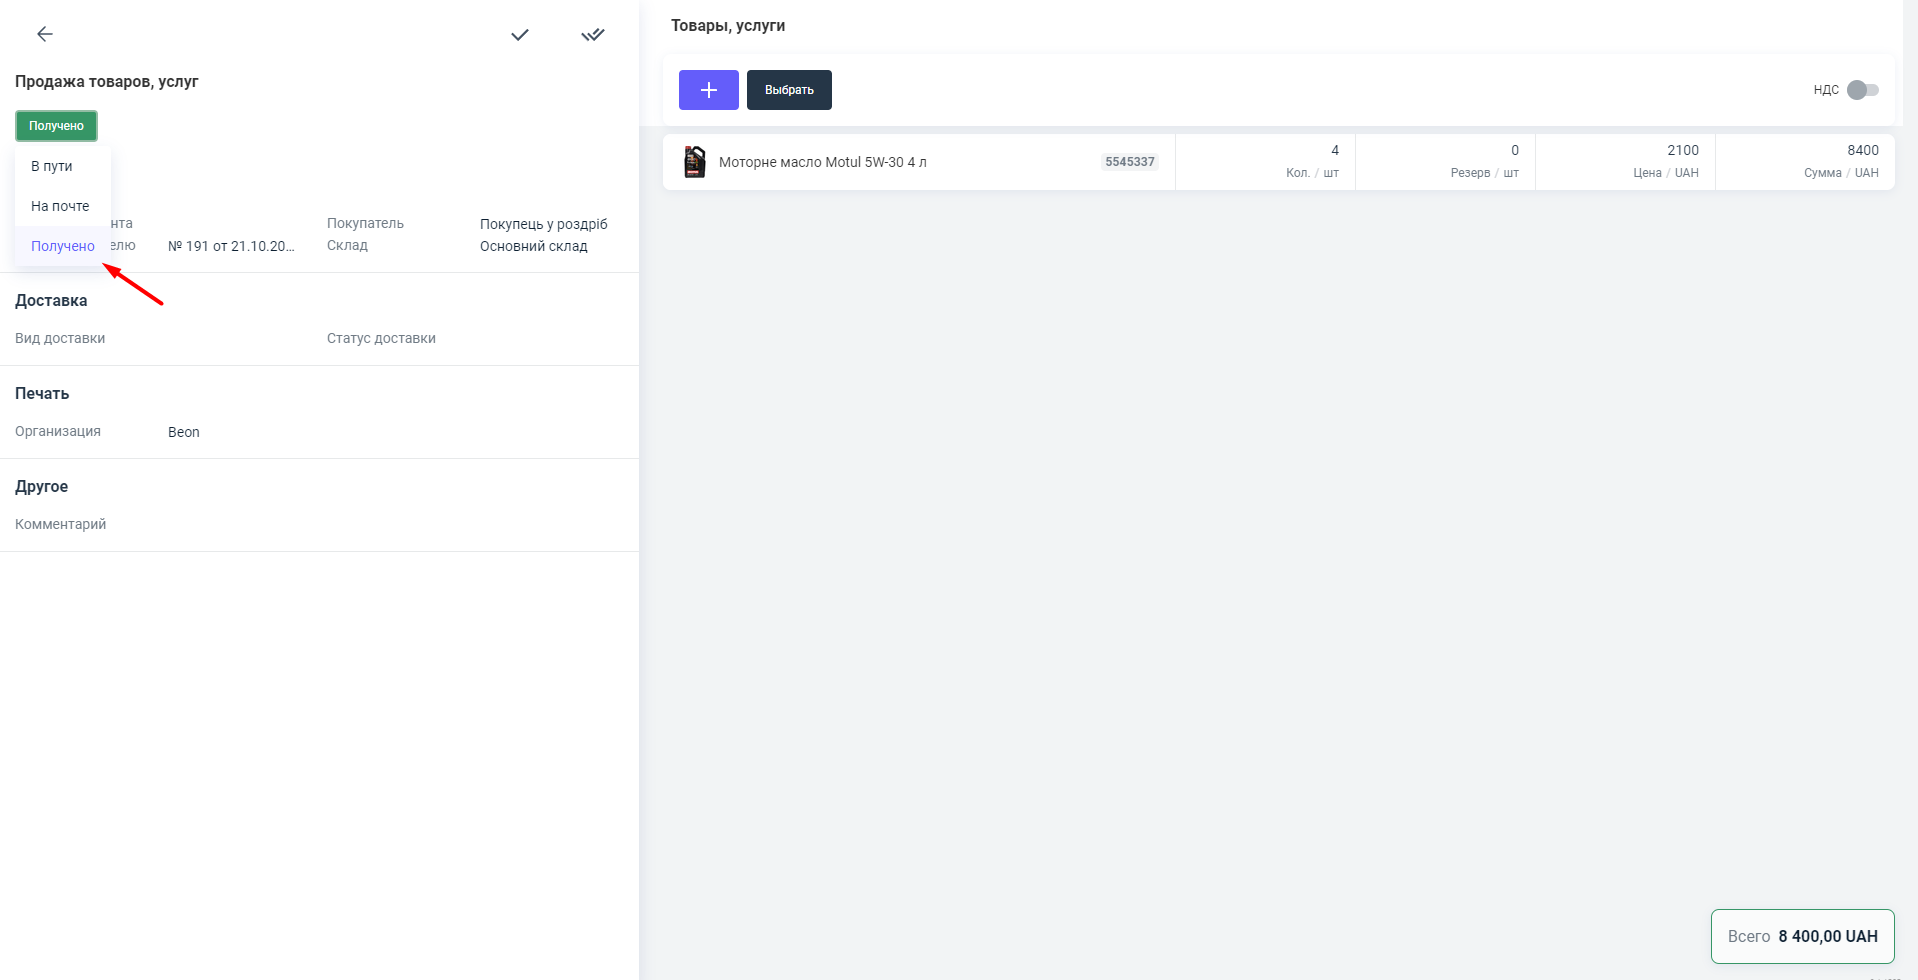1918x980 pixels.
Task: Click the document number № 191 field
Action: (231, 246)
